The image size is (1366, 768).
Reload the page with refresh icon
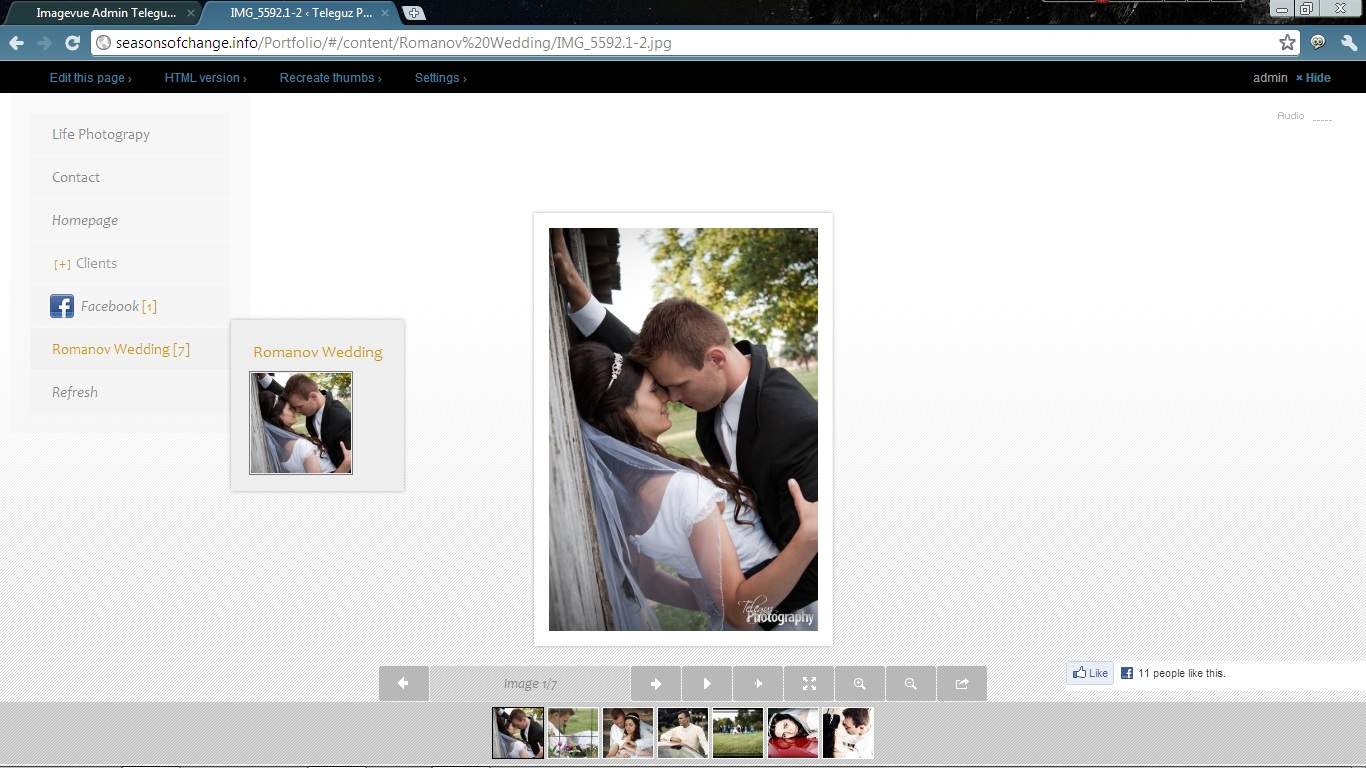point(72,43)
